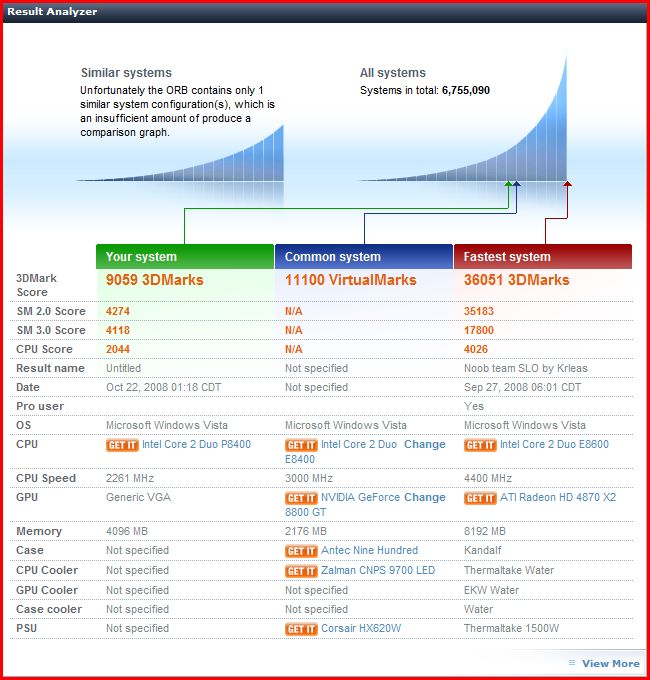Click the 9059 3DMarks score
The height and width of the screenshot is (680, 650).
coord(155,280)
